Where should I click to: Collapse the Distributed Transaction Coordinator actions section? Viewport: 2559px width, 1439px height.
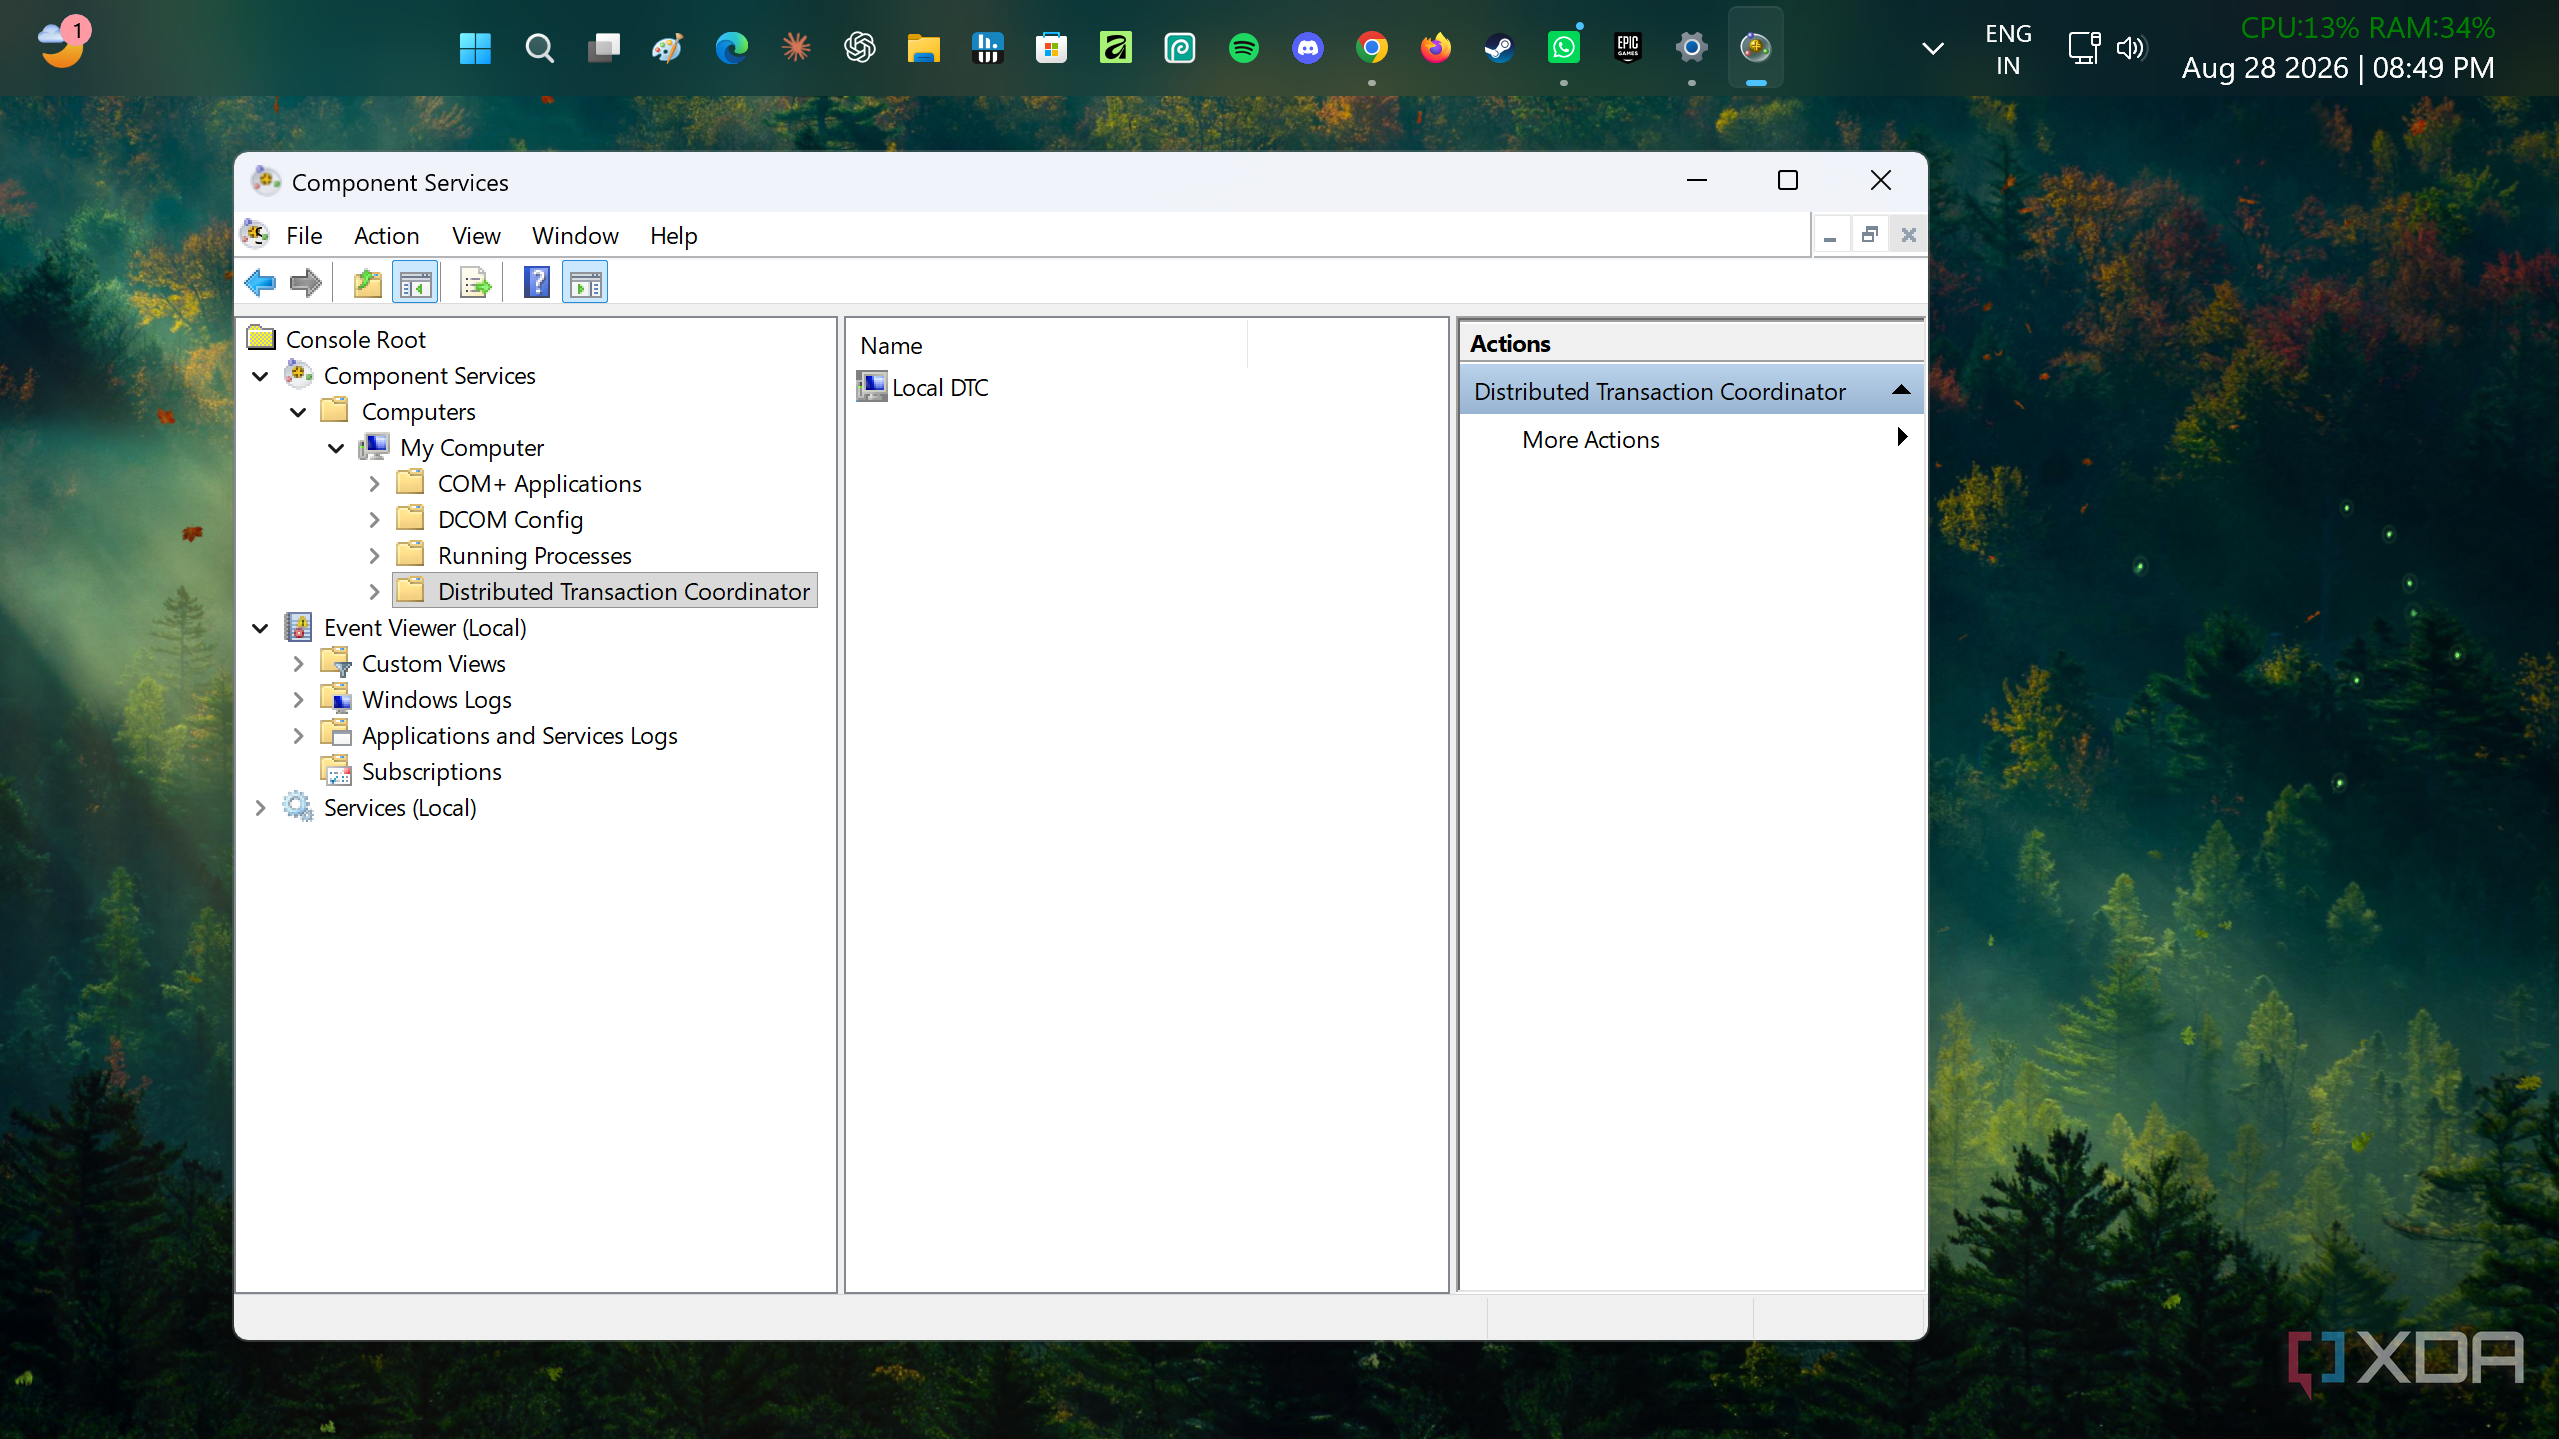pos(1901,390)
